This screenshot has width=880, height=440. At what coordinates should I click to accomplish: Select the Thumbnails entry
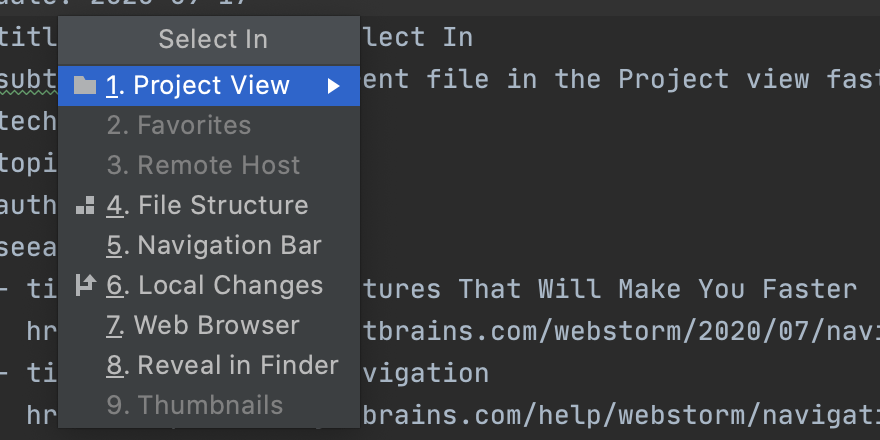(x=194, y=405)
